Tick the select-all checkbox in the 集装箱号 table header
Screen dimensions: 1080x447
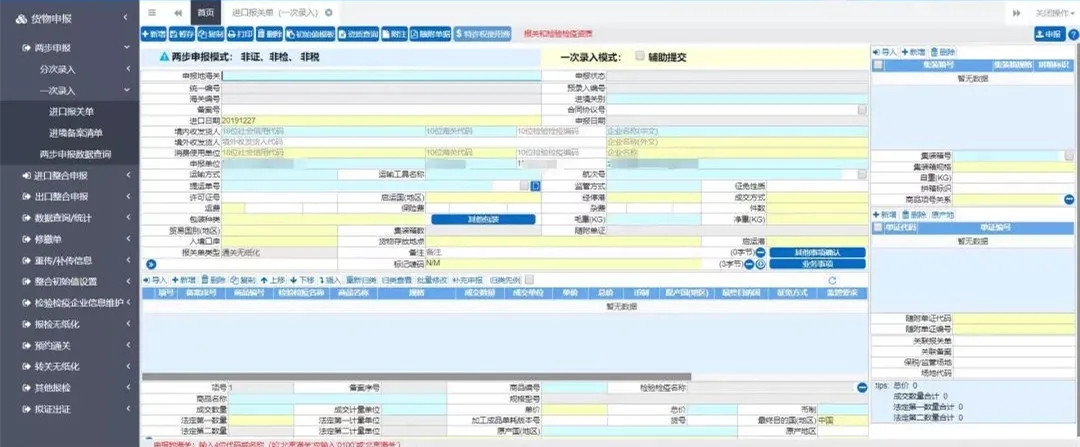click(x=877, y=65)
